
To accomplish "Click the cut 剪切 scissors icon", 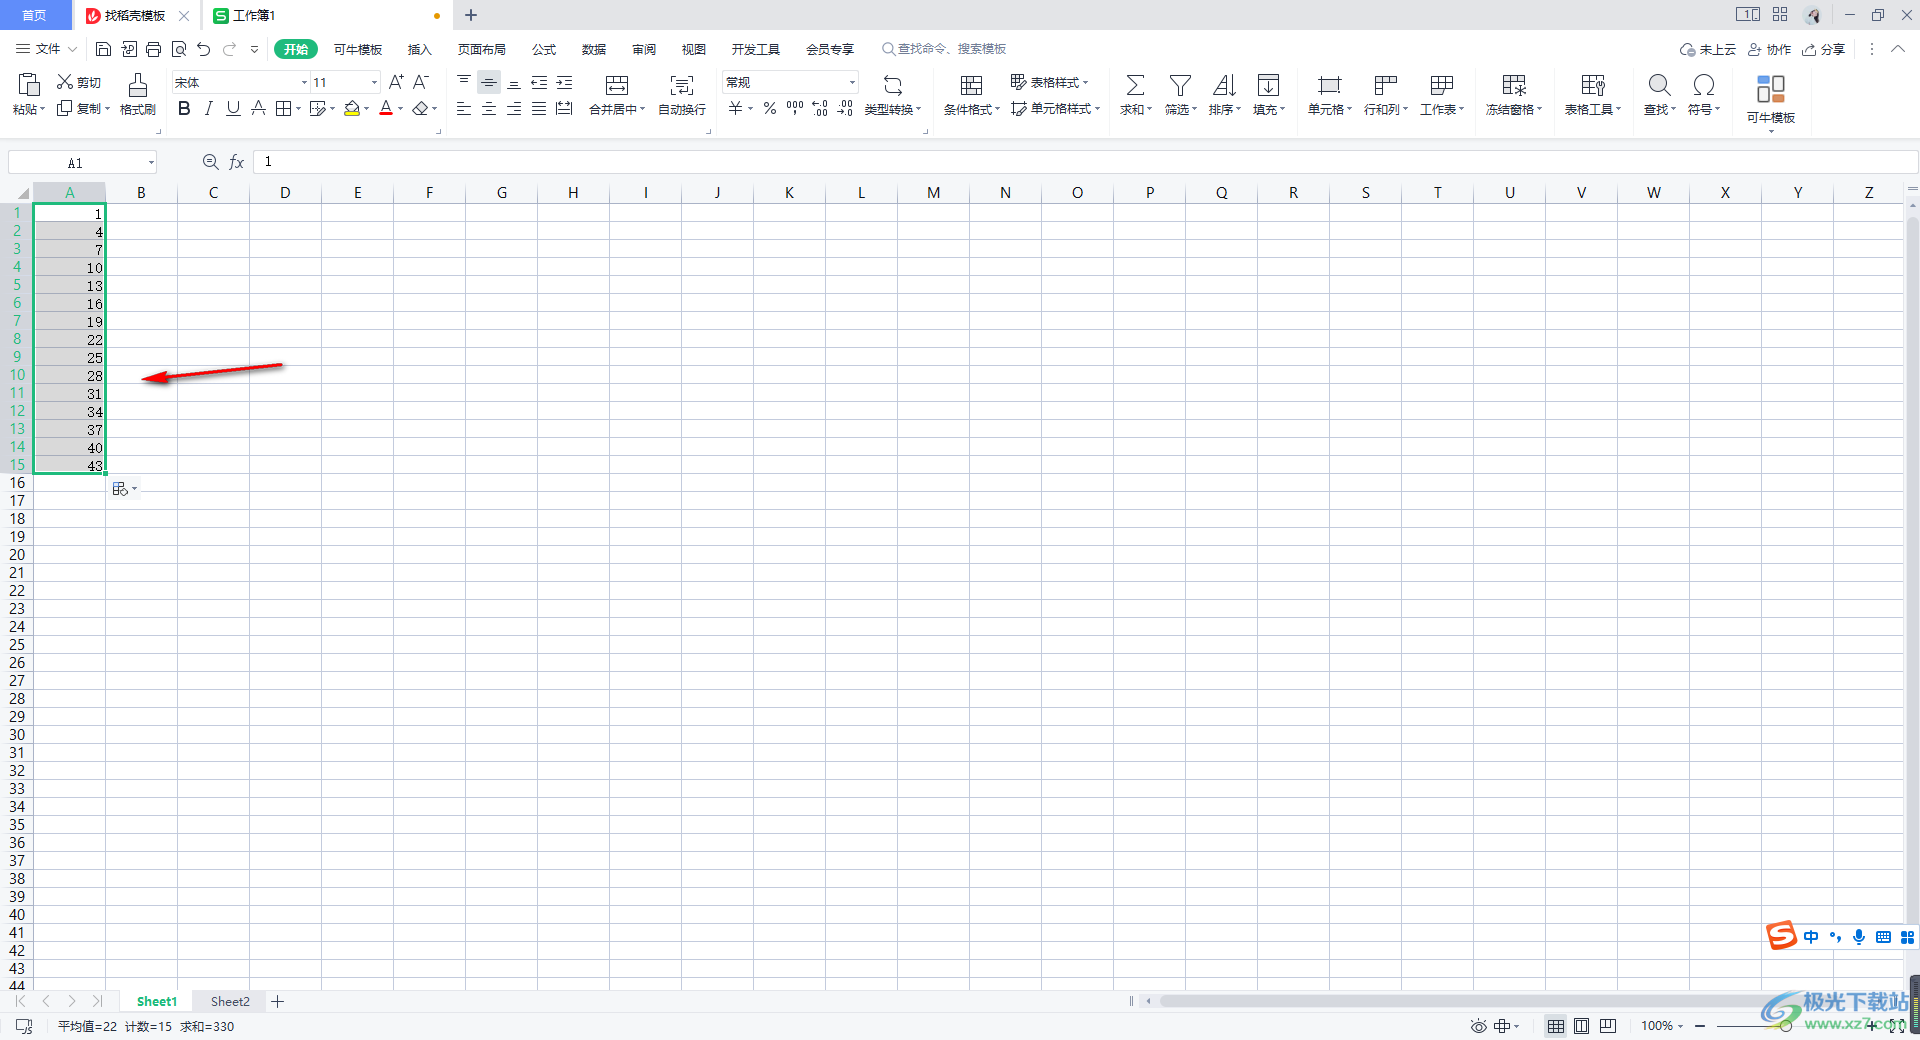I will click(x=65, y=82).
